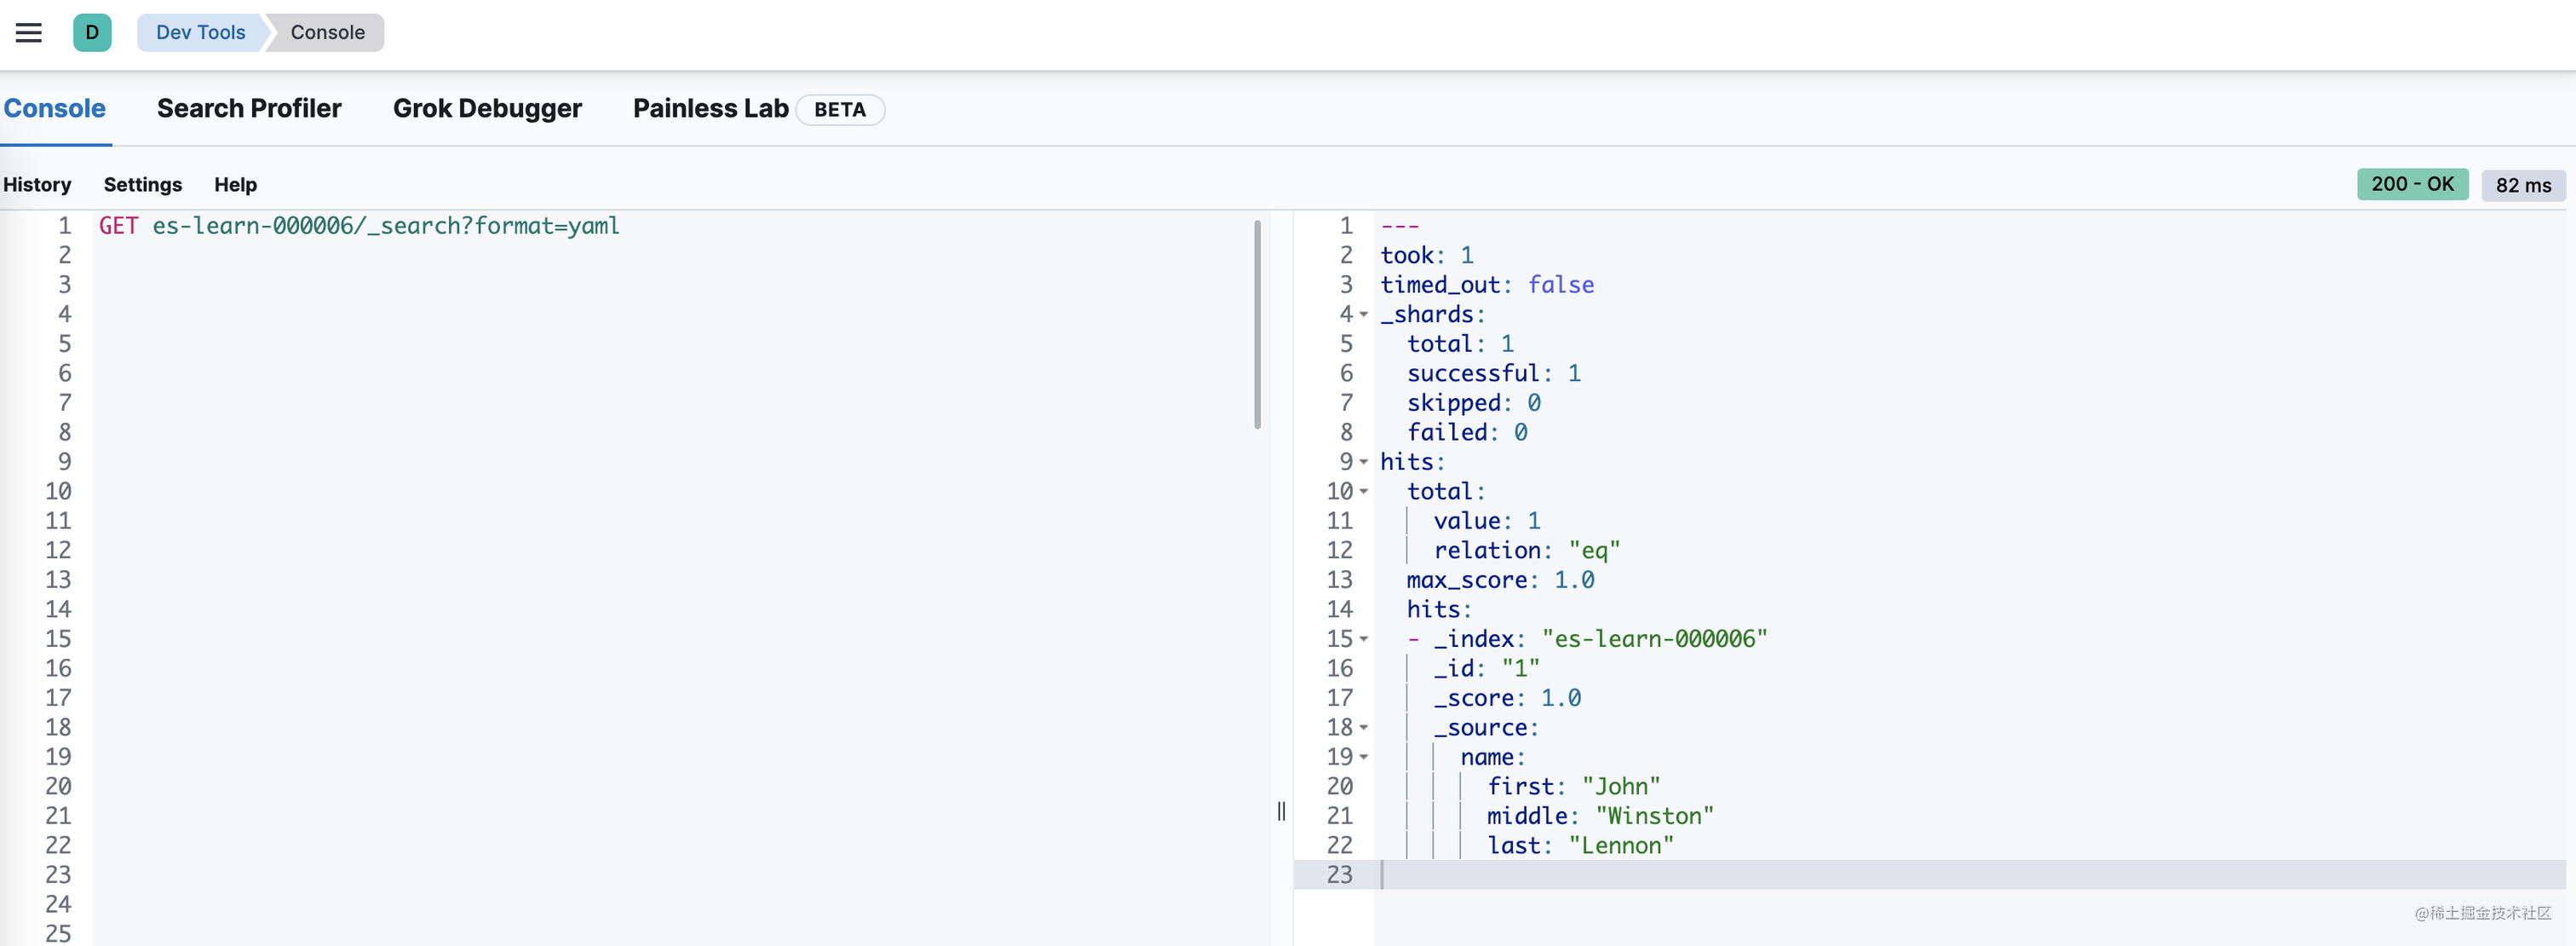The height and width of the screenshot is (946, 2576).
Task: Open the Help menu
Action: (235, 185)
